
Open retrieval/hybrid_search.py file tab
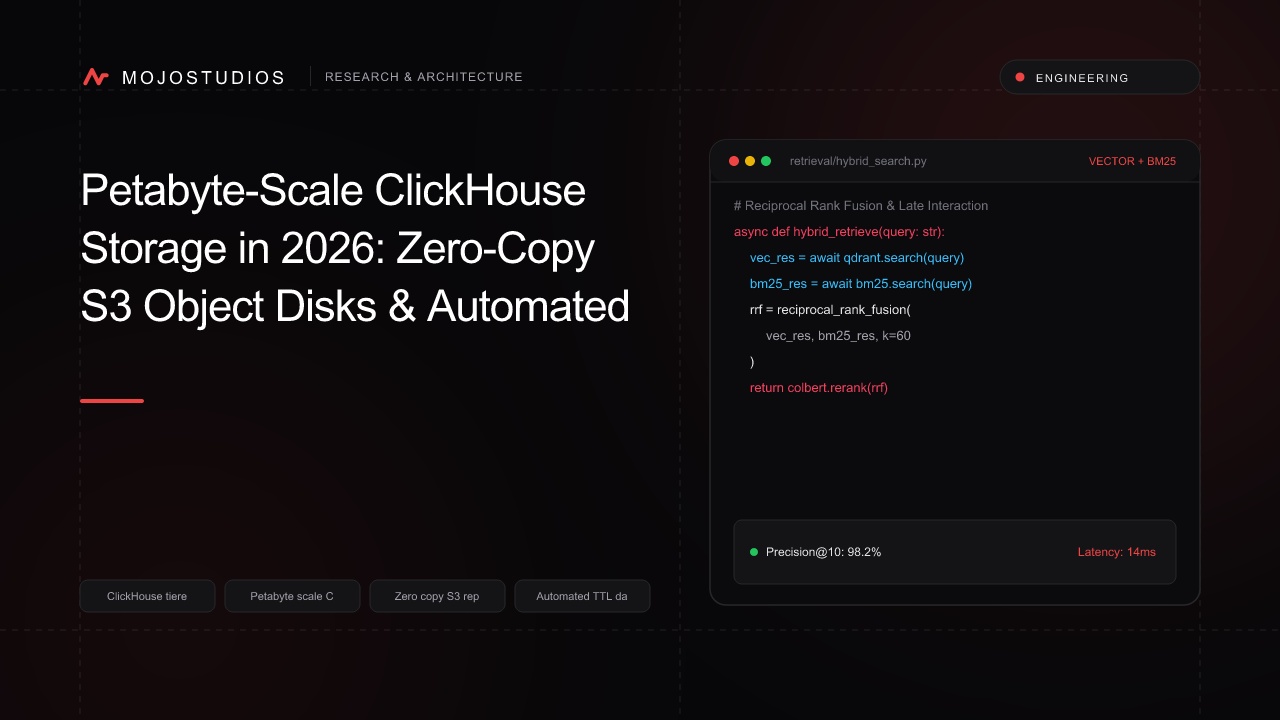[858, 161]
